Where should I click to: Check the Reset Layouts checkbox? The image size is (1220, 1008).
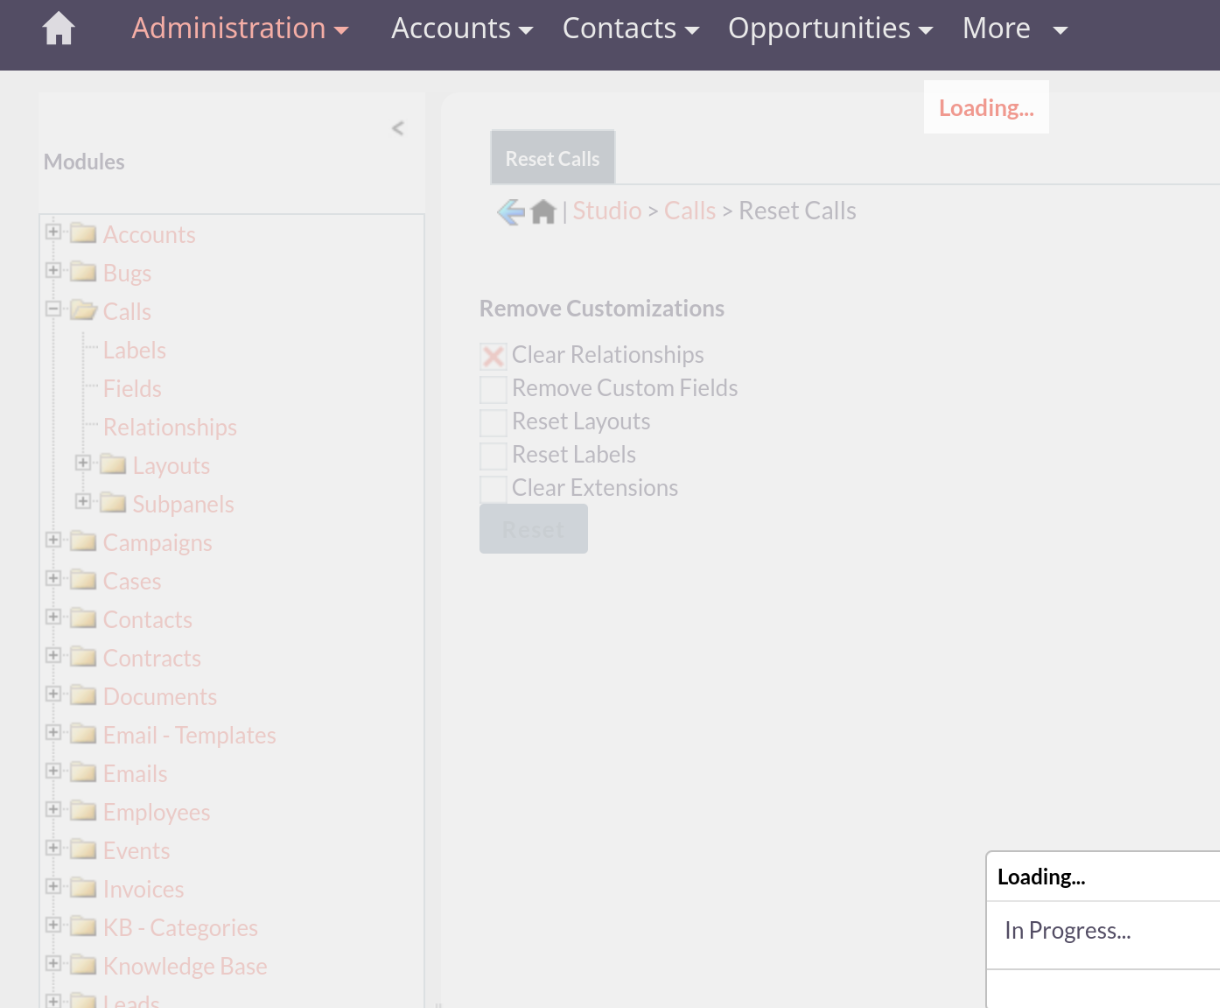[493, 422]
